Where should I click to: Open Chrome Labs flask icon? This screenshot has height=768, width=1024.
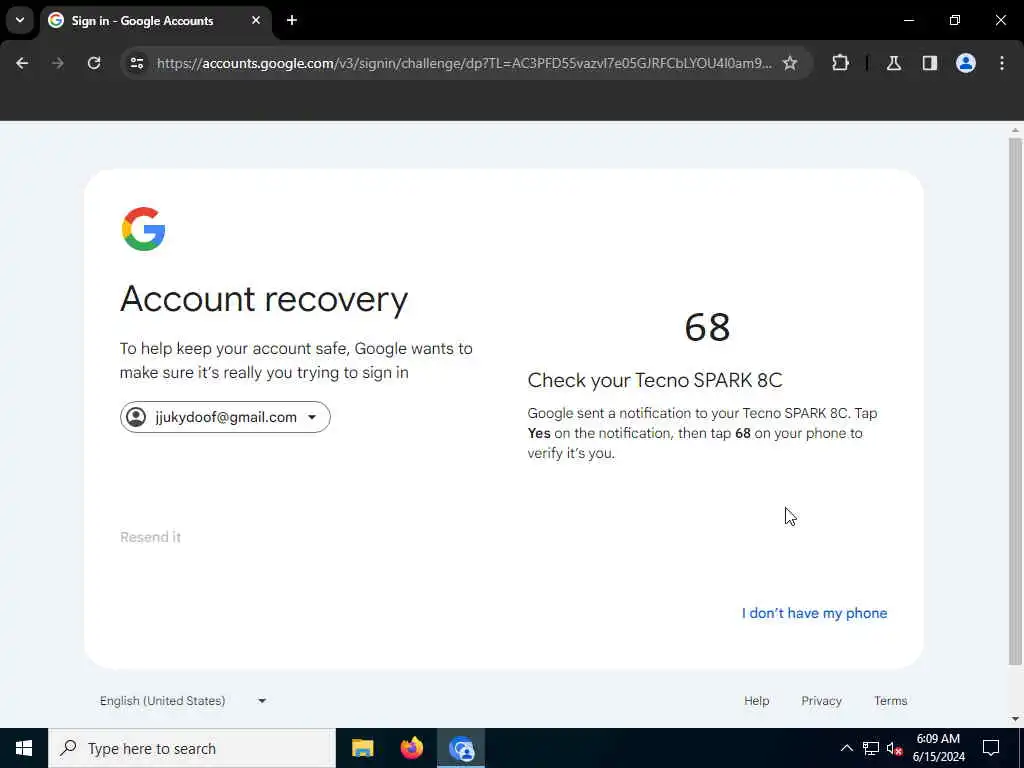pos(894,63)
